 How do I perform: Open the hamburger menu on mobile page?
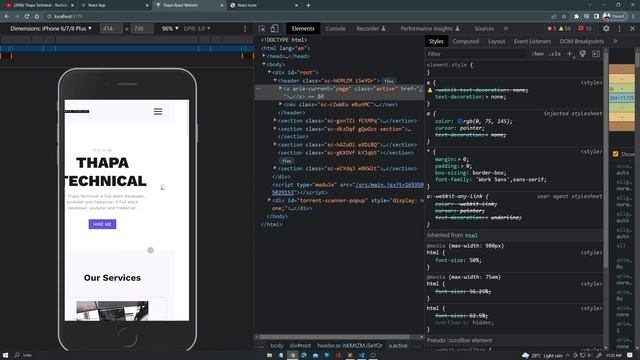coord(158,111)
